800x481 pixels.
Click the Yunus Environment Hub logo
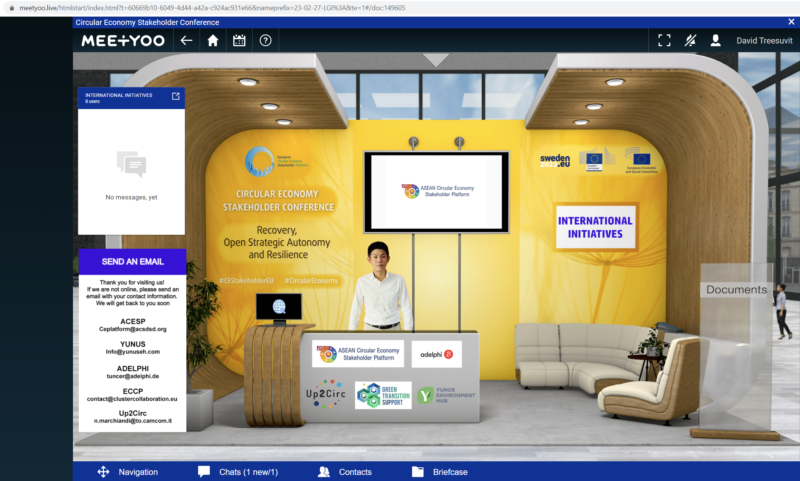[447, 396]
